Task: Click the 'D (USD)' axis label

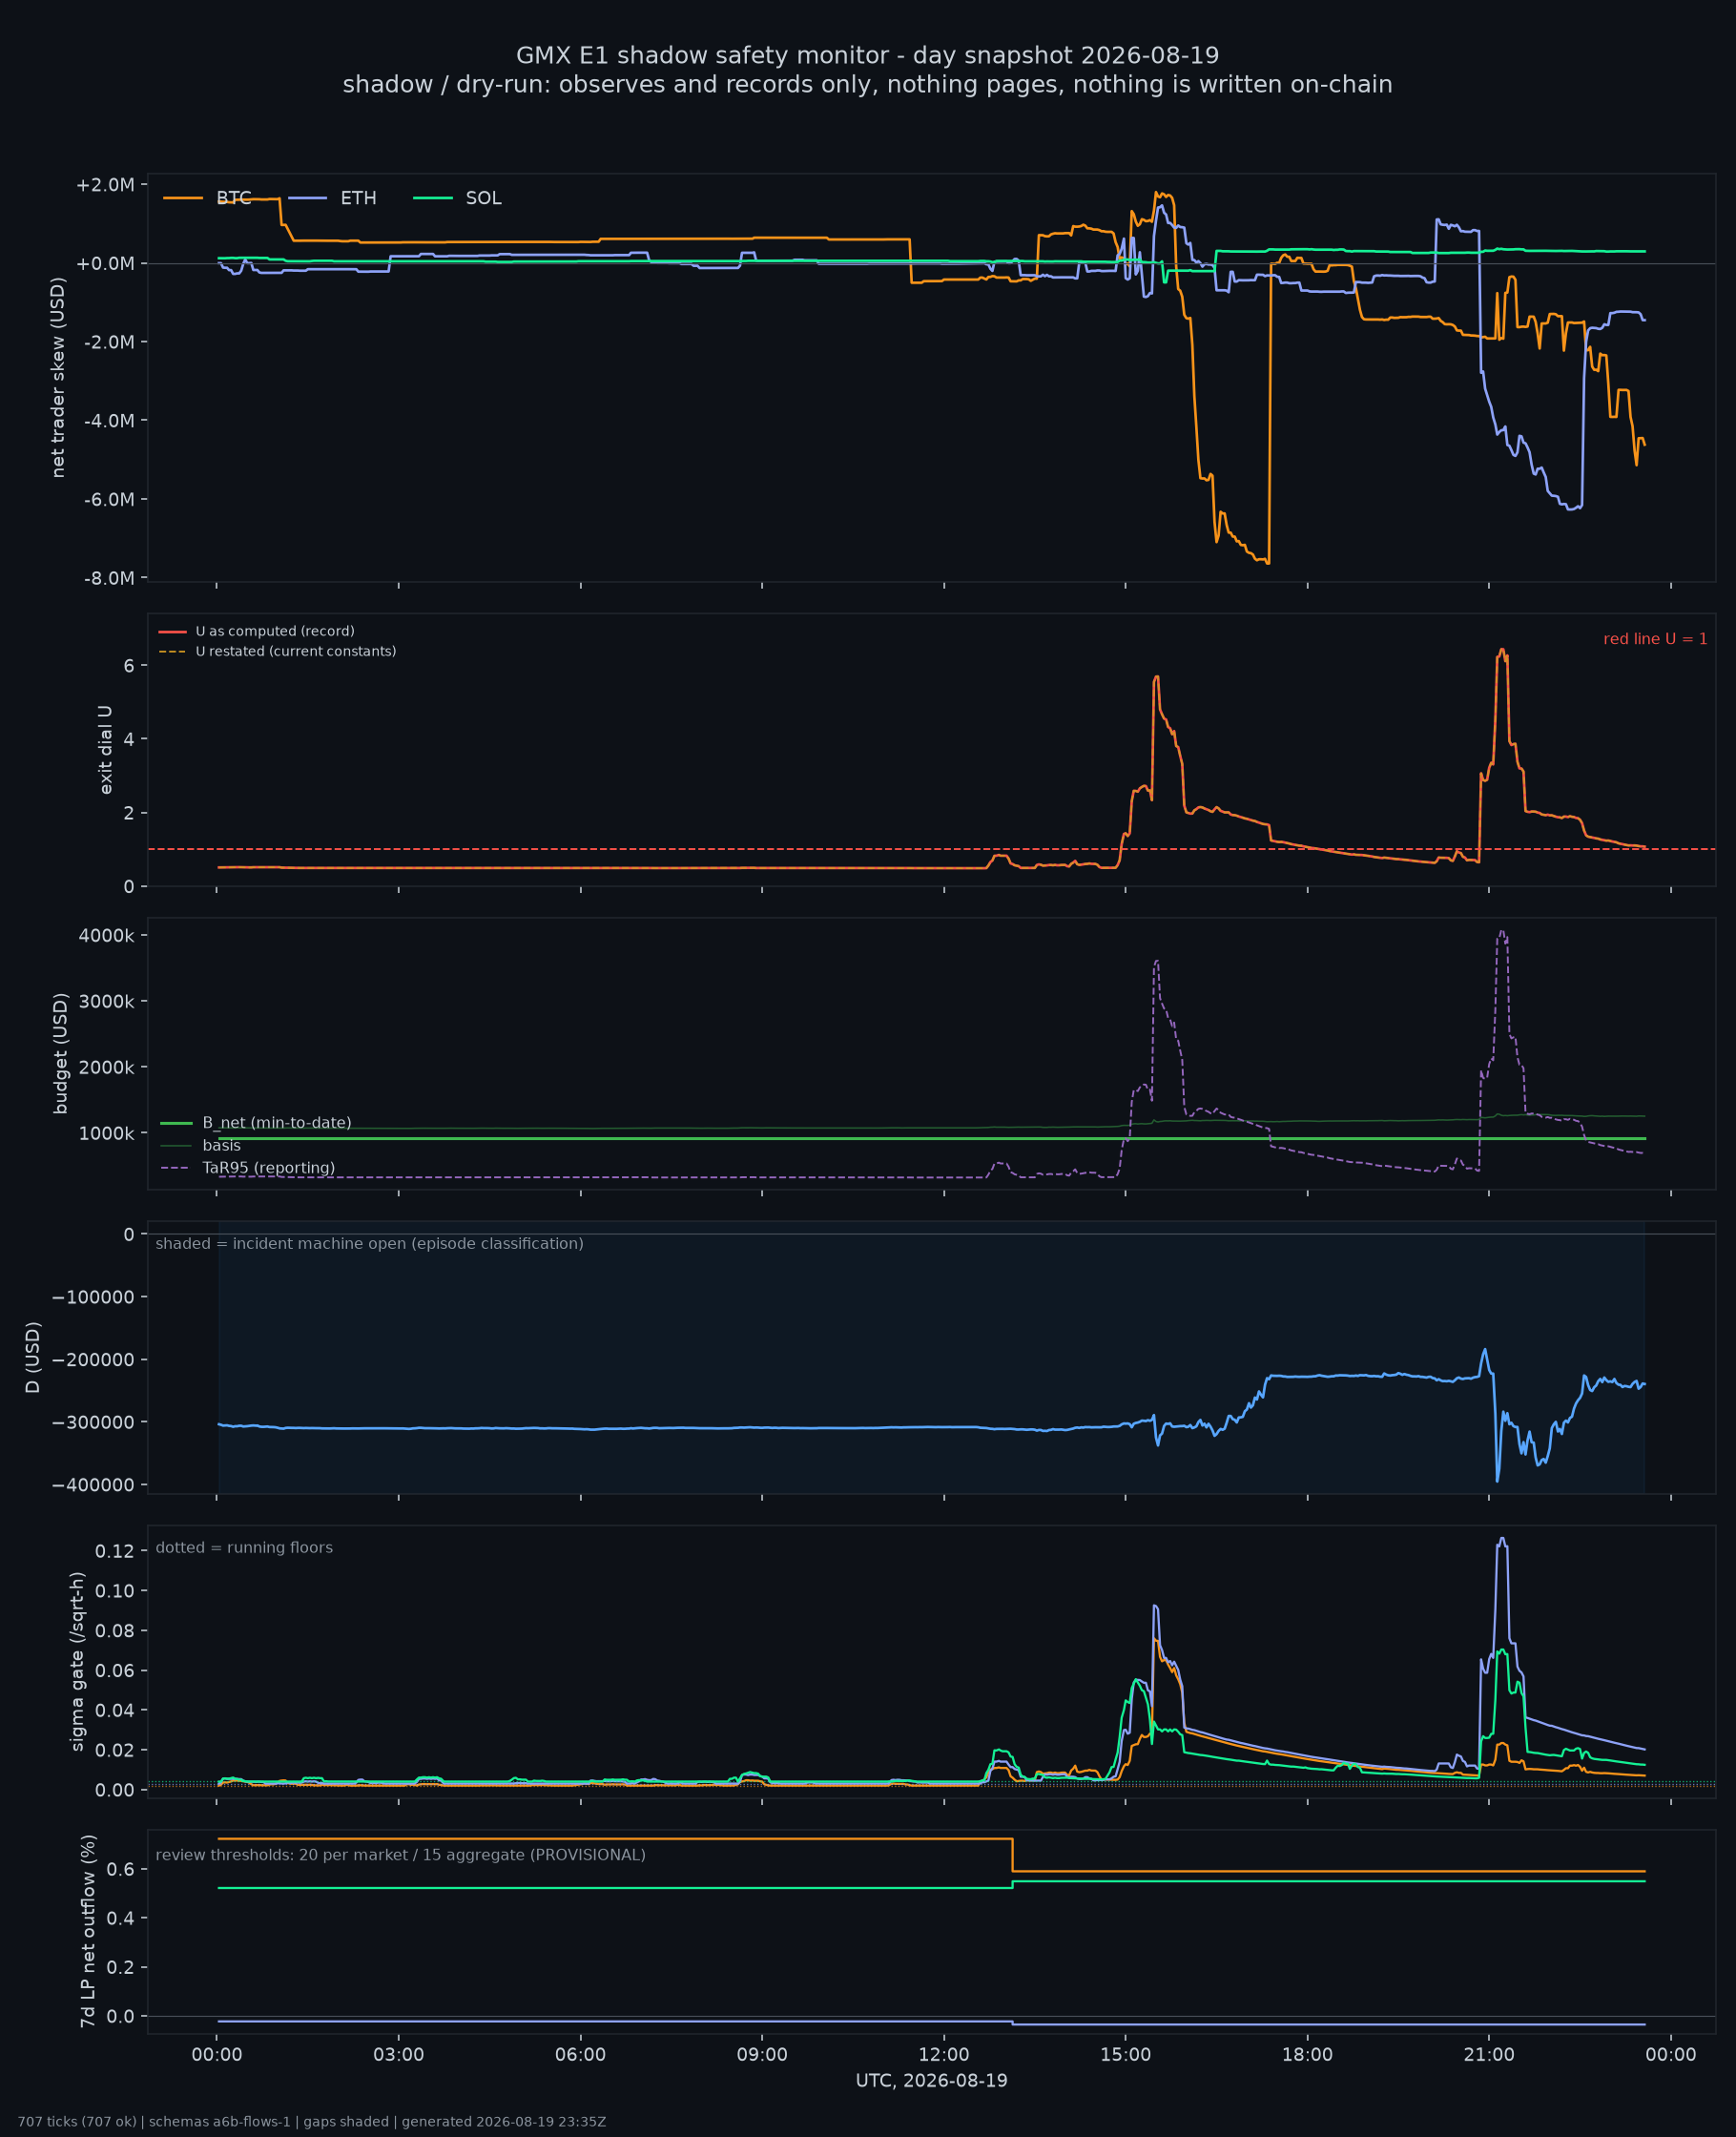Action: click(x=33, y=1358)
